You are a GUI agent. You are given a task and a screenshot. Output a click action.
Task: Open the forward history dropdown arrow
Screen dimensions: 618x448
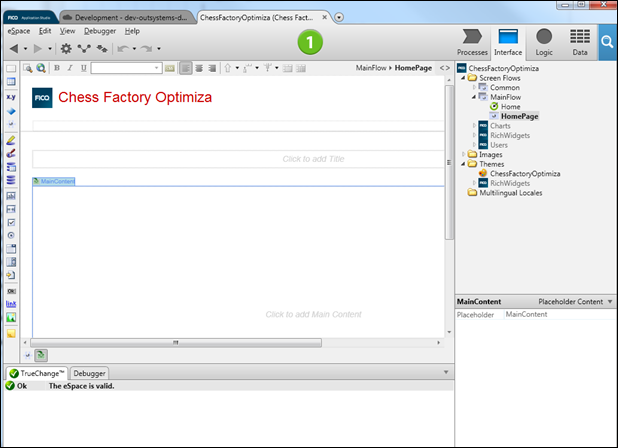tap(50, 49)
